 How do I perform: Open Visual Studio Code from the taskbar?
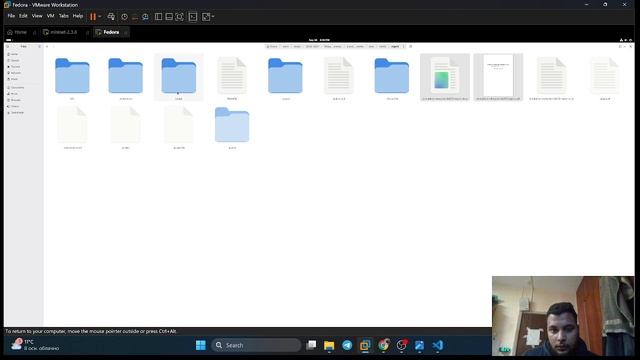point(438,345)
